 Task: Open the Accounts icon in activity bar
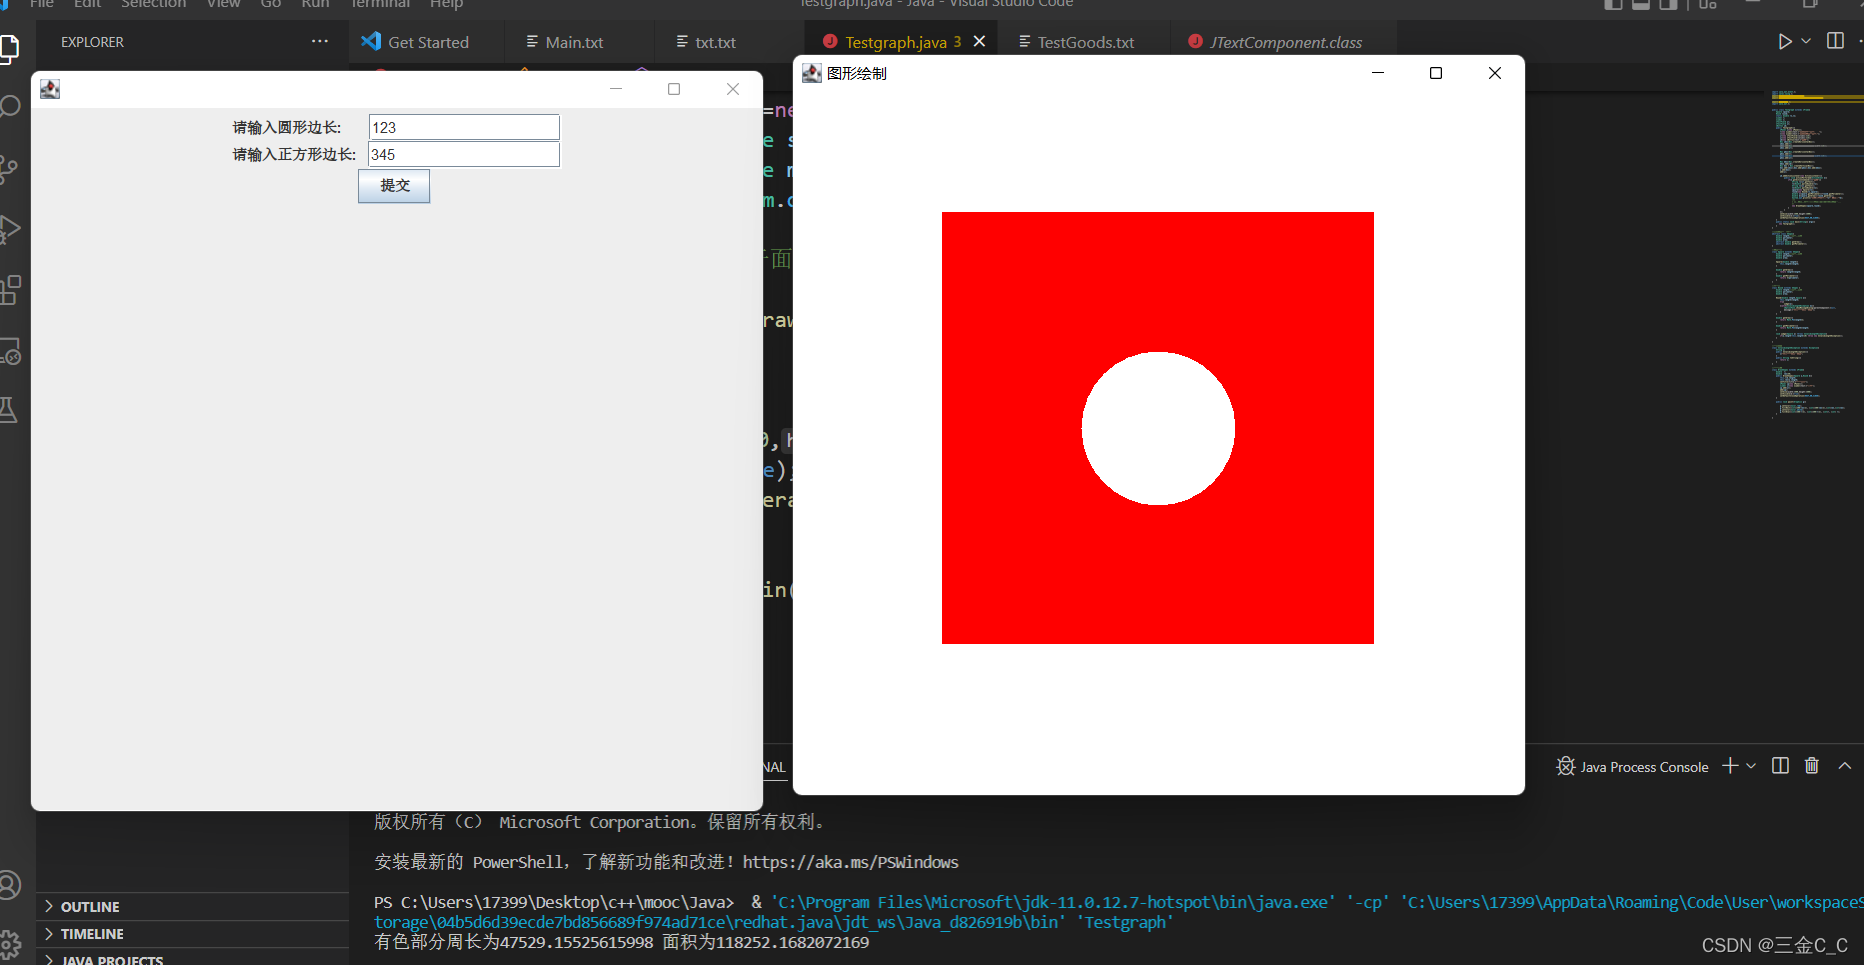[9, 885]
